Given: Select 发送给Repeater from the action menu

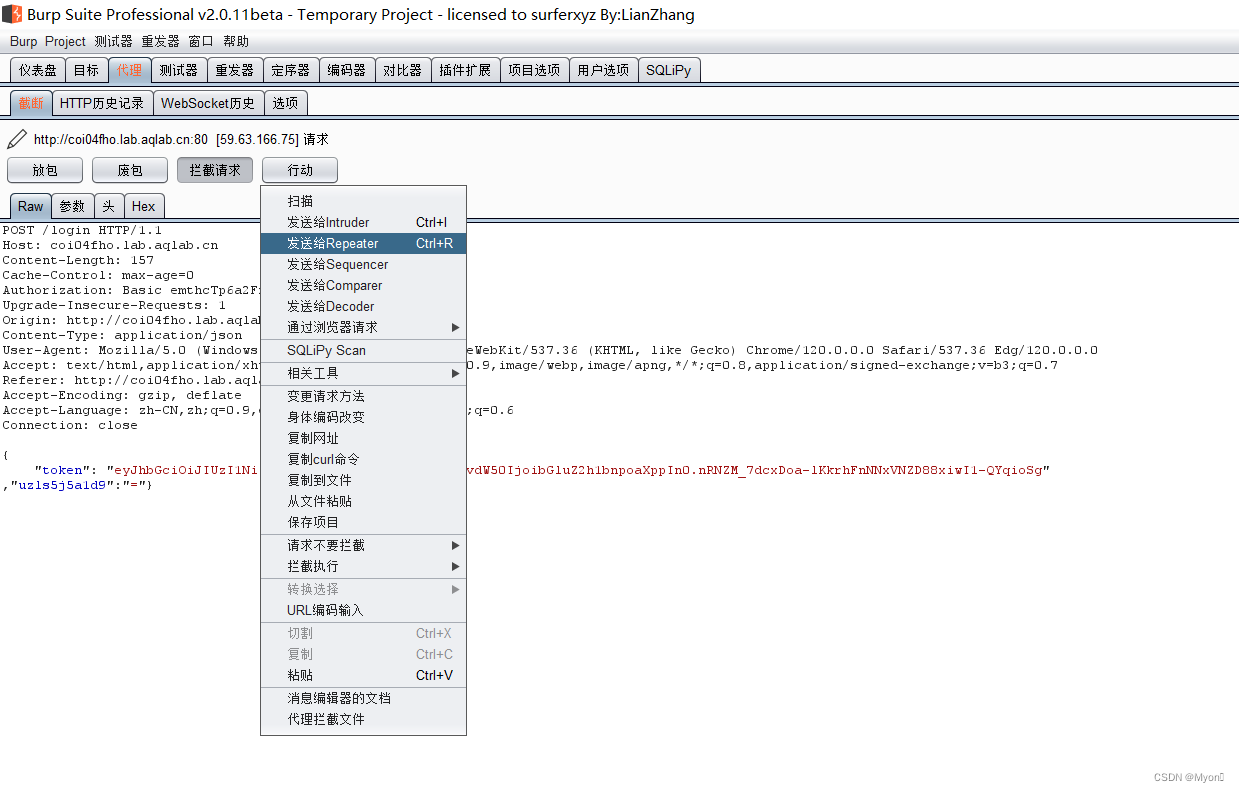Looking at the screenshot, I should (330, 243).
